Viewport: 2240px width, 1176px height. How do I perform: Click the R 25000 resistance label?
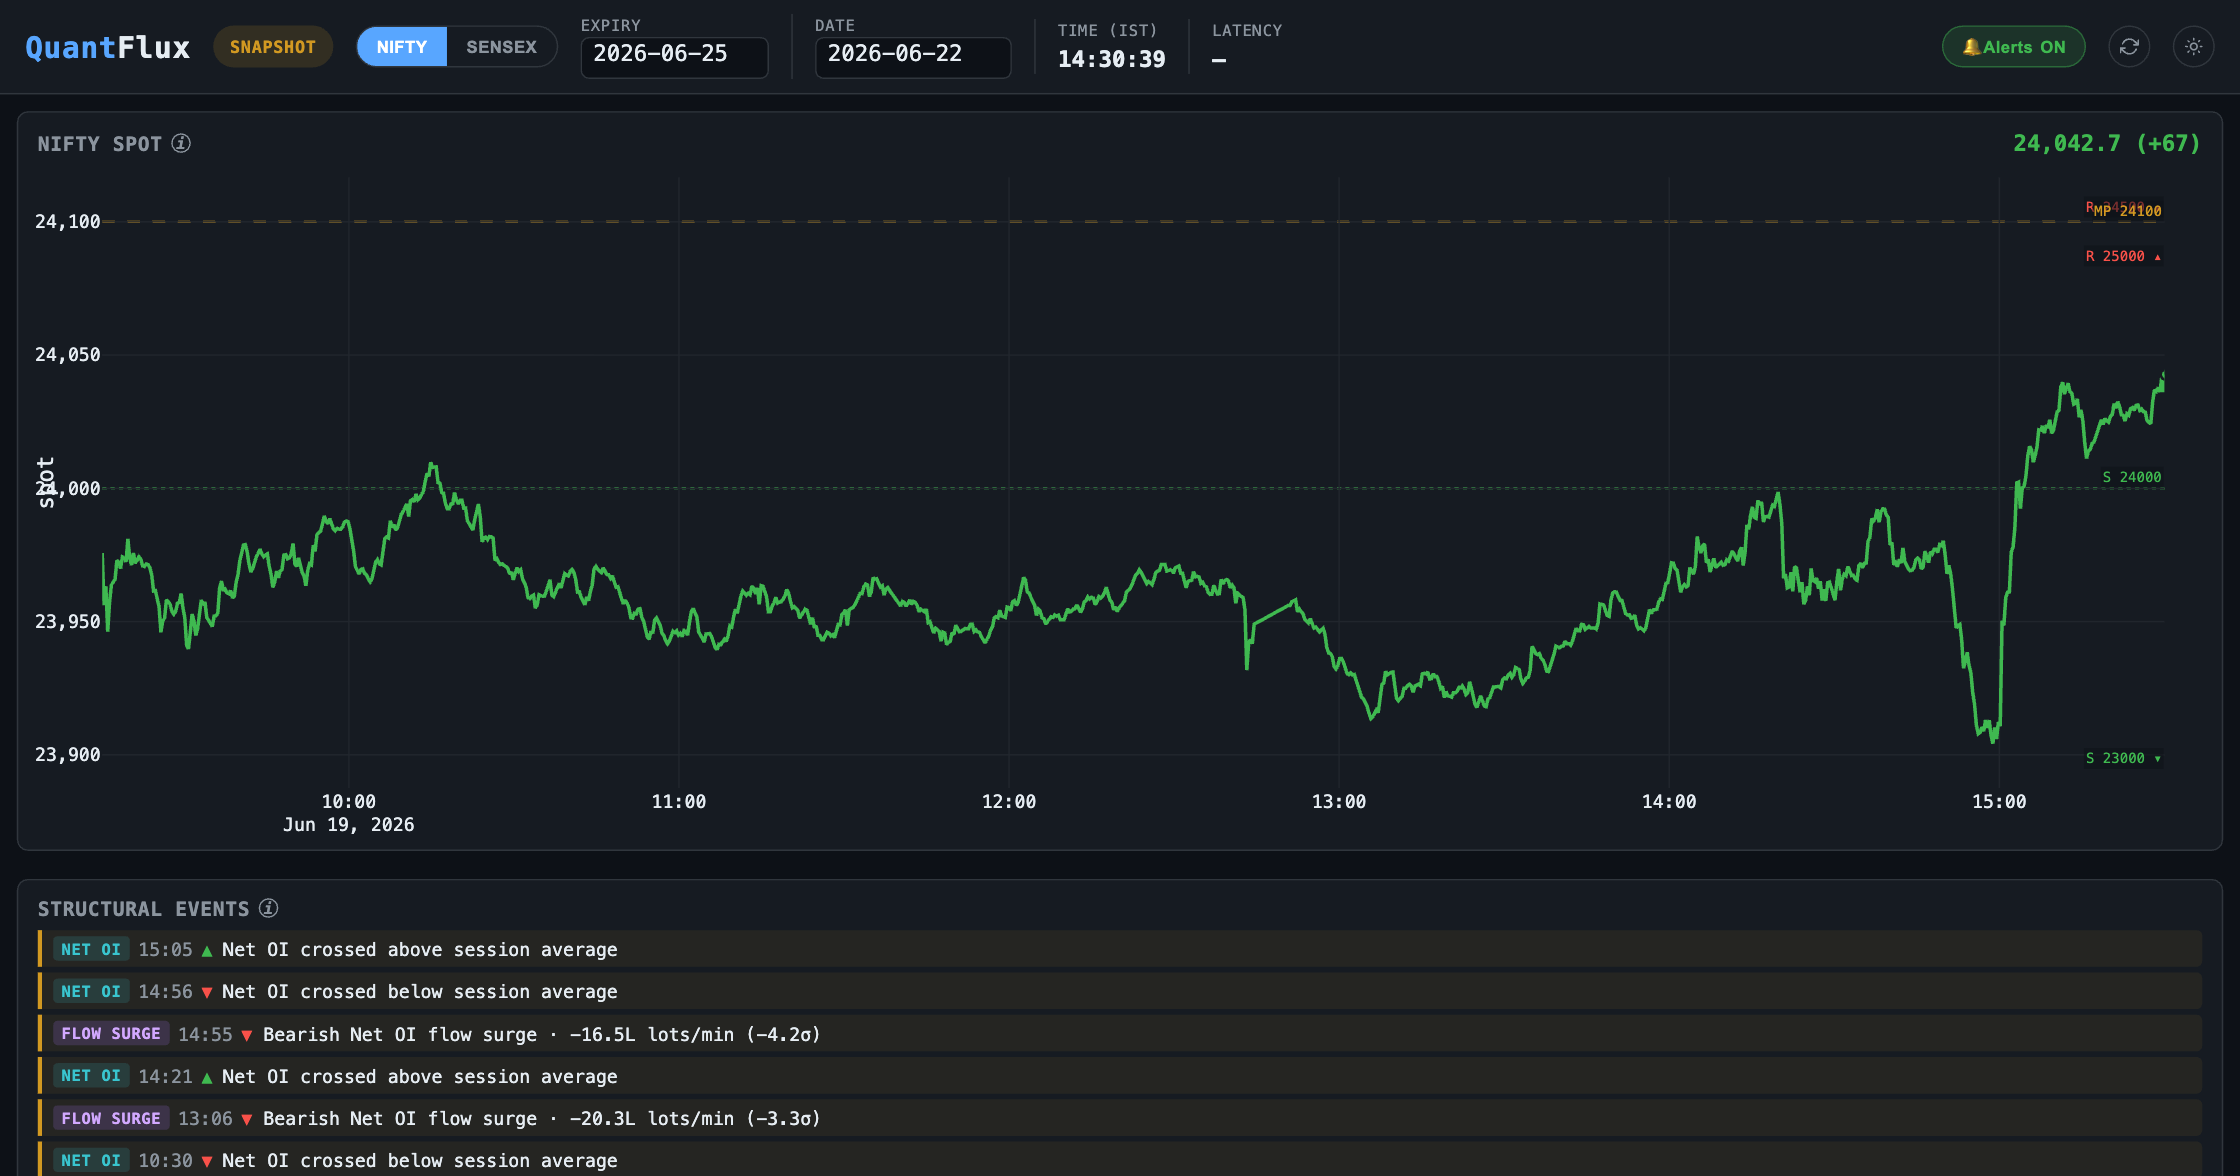[x=2122, y=257]
